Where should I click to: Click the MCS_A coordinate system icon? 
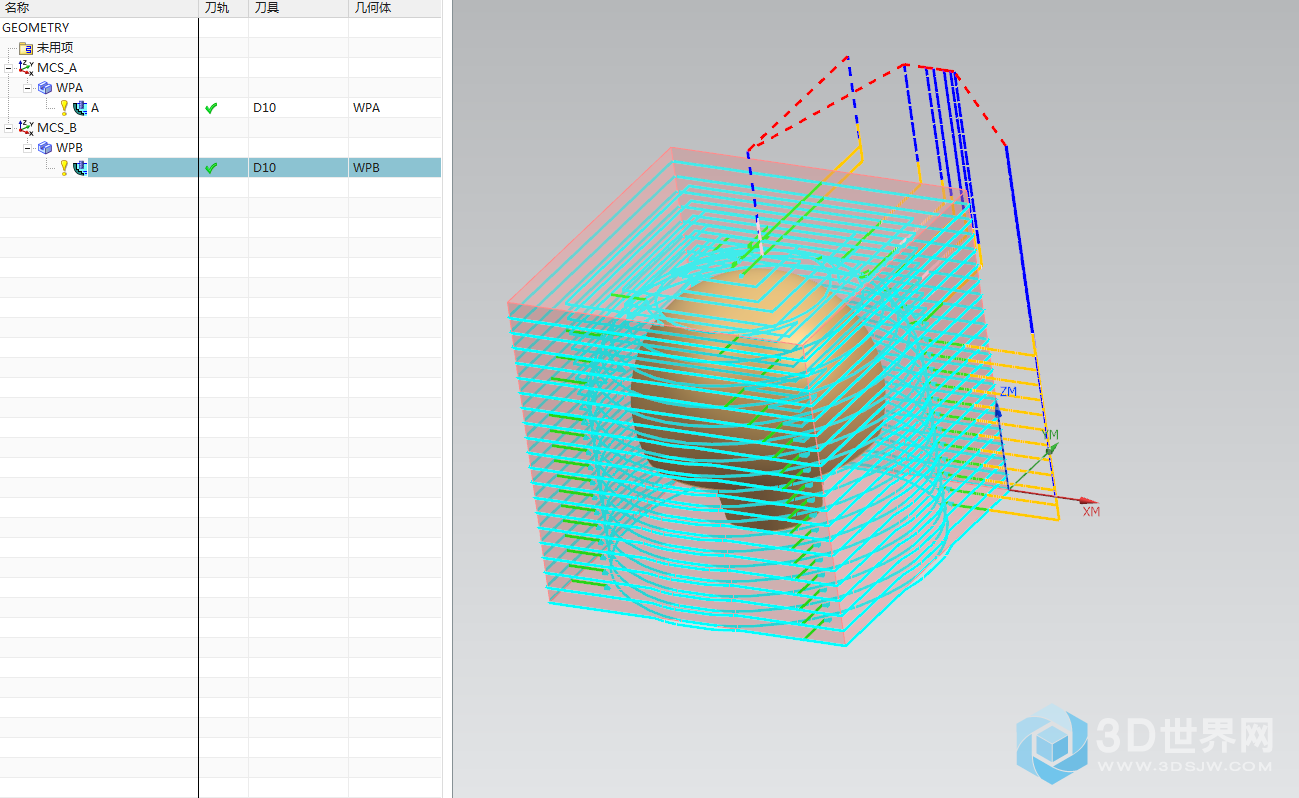tap(26, 68)
